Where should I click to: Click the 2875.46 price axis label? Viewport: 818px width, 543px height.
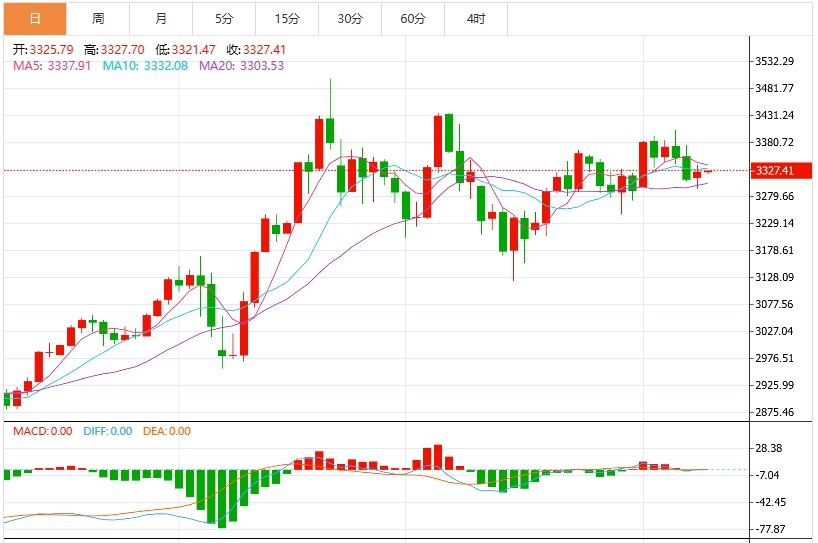[x=775, y=412]
